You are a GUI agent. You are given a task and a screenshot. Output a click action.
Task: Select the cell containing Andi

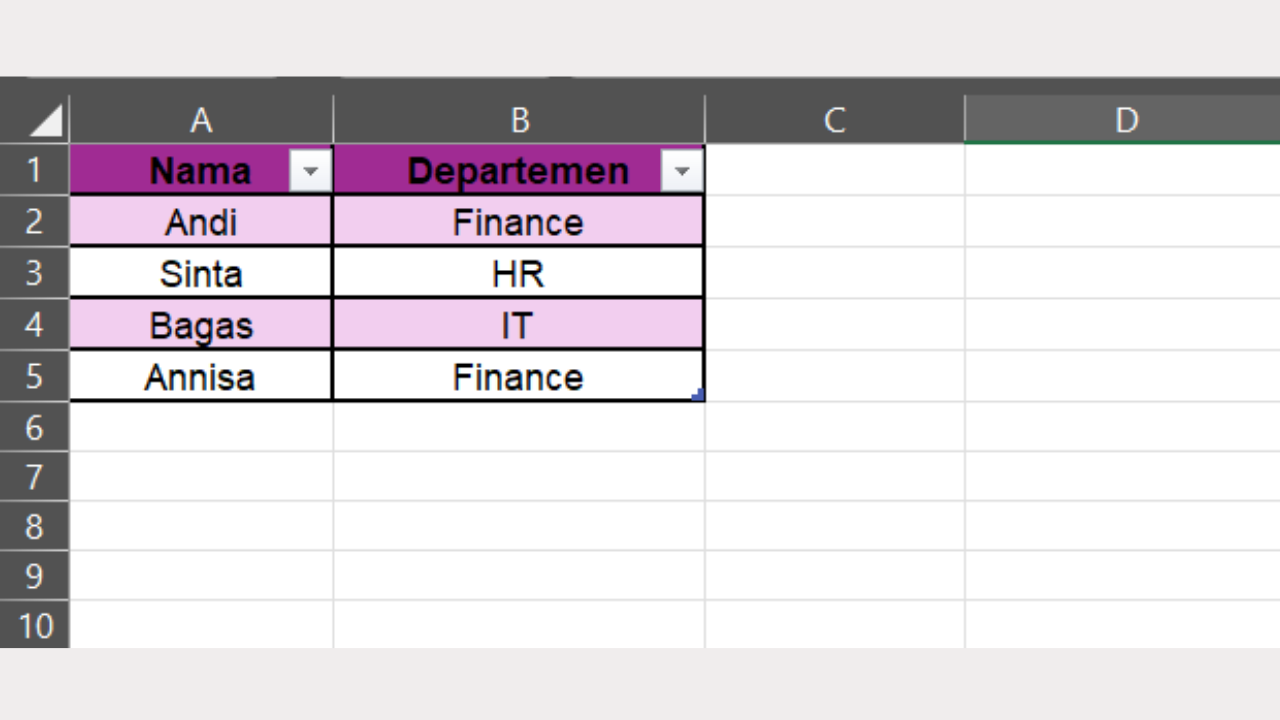tap(200, 222)
